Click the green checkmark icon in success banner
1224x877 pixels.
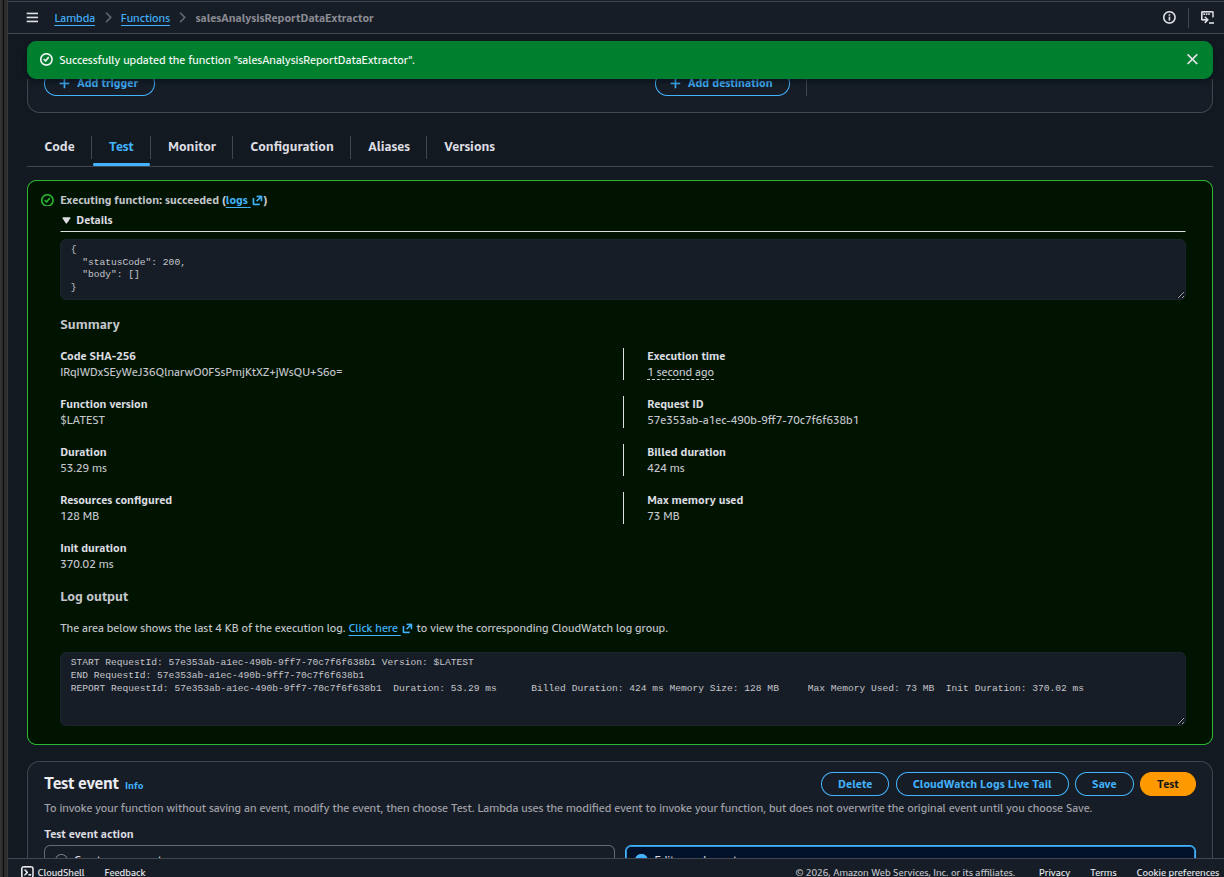tap(46, 60)
